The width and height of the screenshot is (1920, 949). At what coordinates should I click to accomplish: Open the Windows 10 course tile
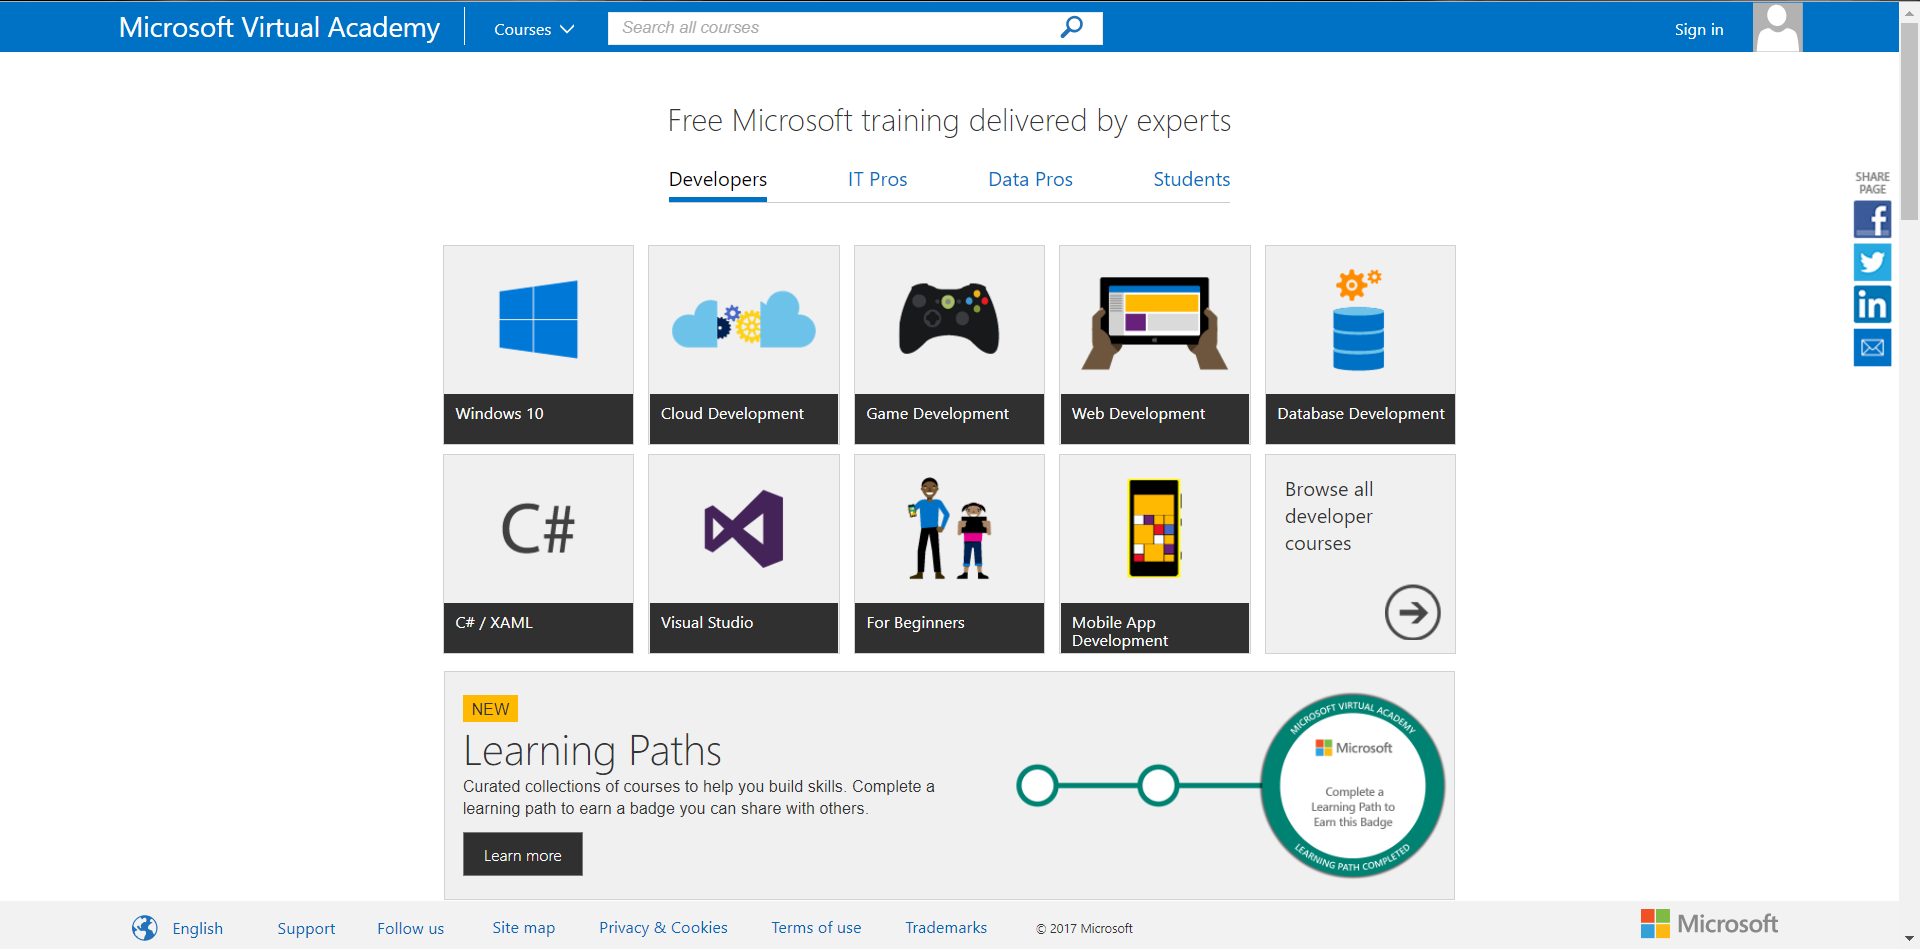pyautogui.click(x=538, y=344)
